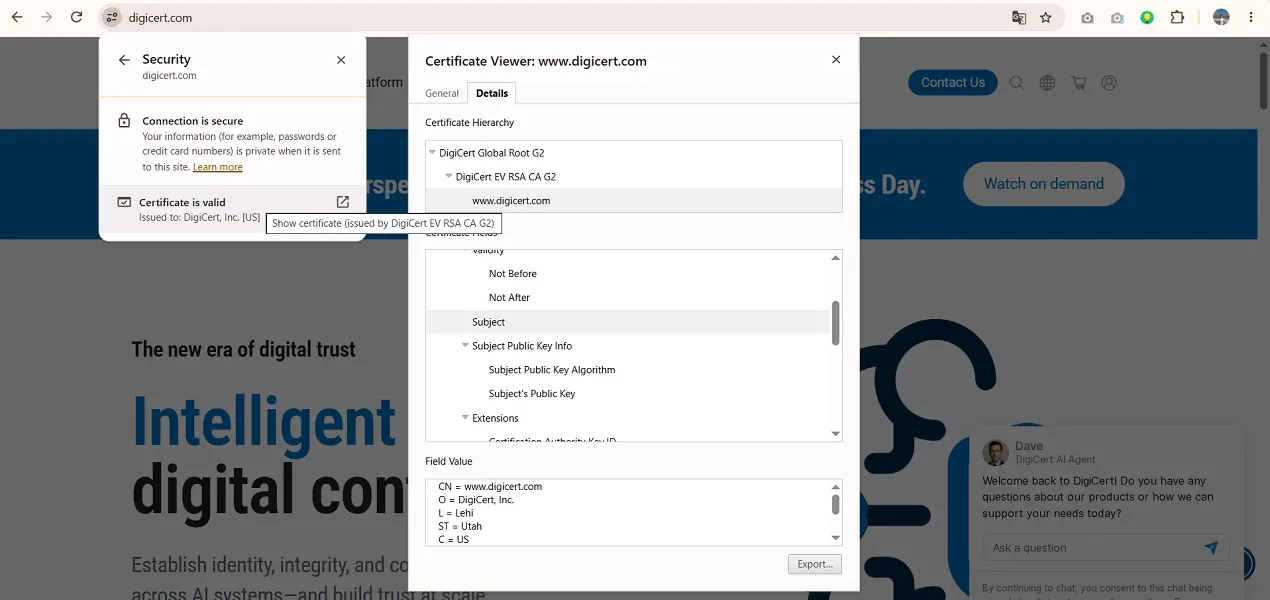Click the 'ST = Utah' value line

[460, 526]
